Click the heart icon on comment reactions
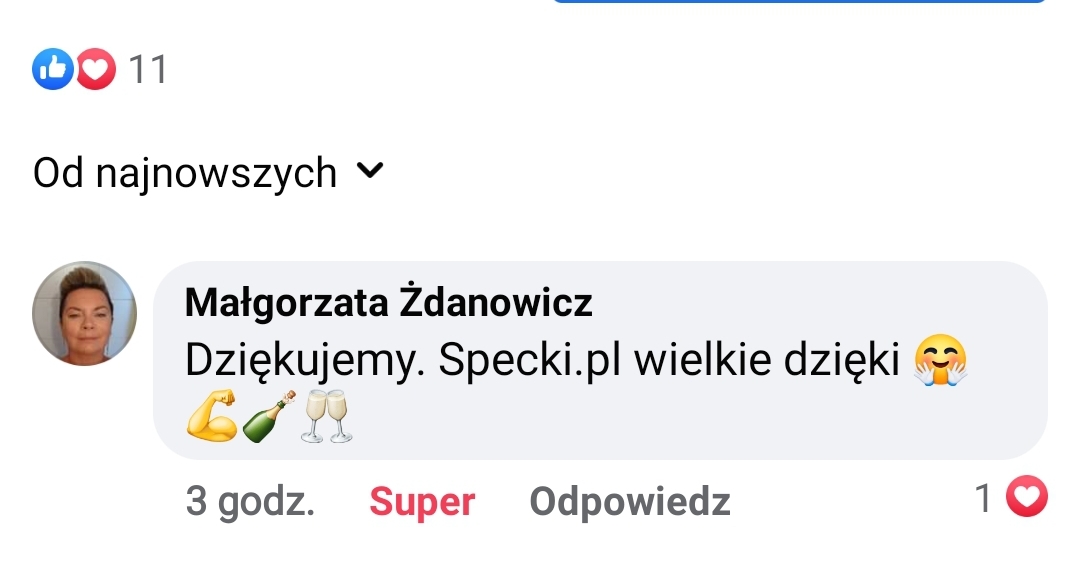The height and width of the screenshot is (564, 1080). pyautogui.click(x=1027, y=496)
